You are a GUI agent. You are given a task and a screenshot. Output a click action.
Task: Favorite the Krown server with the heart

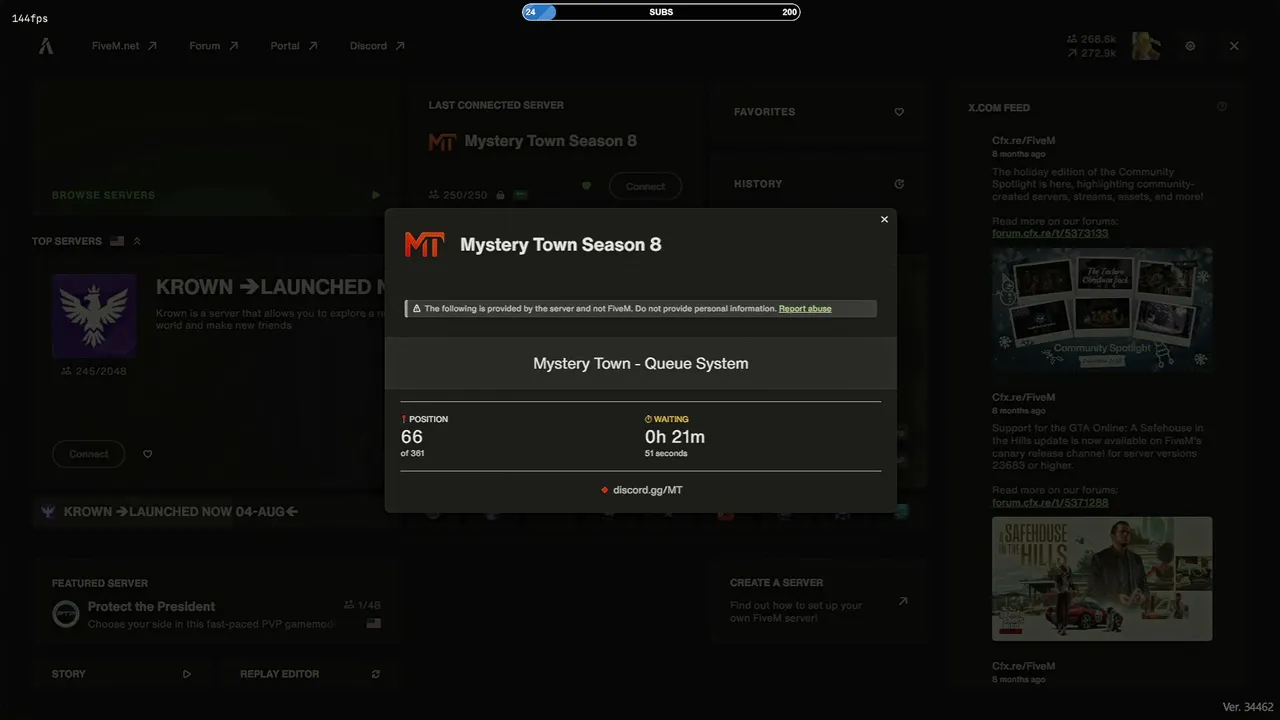tap(148, 454)
